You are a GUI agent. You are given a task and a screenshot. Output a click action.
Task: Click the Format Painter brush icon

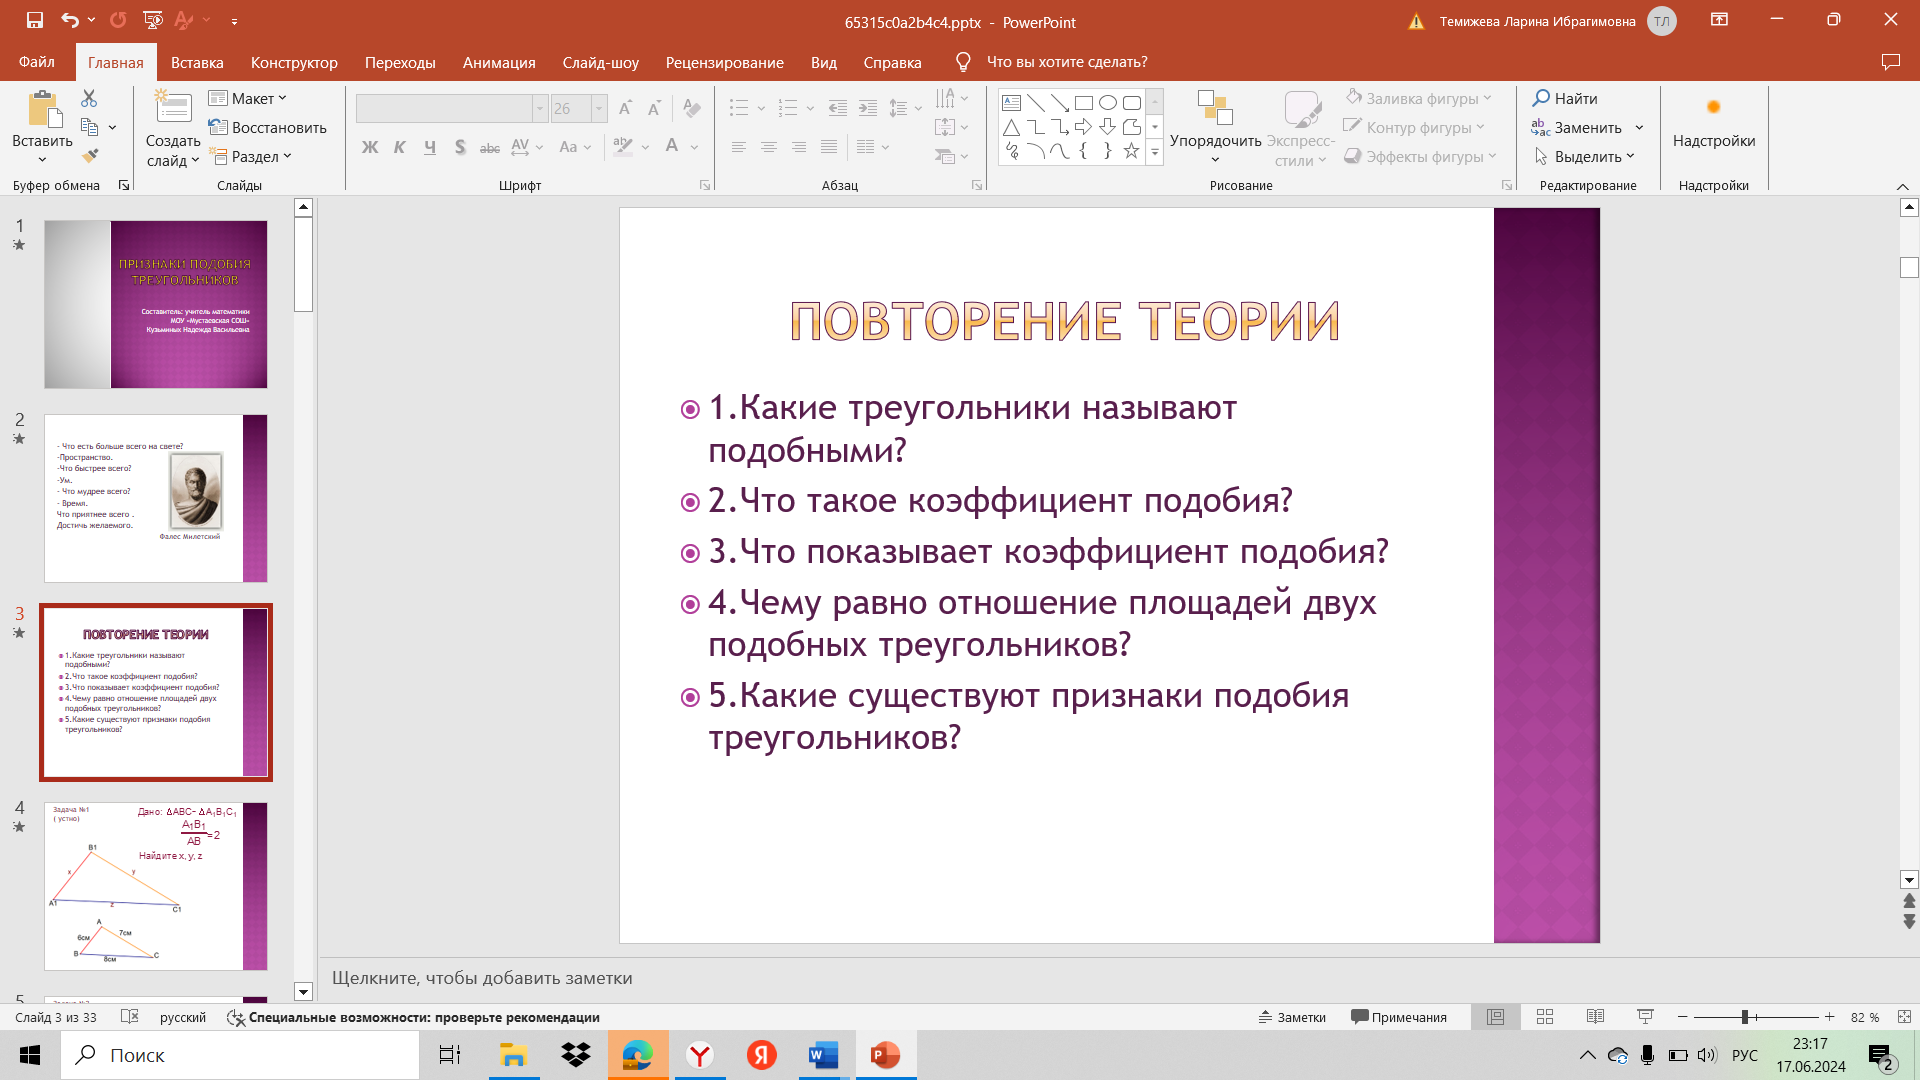tap(90, 156)
